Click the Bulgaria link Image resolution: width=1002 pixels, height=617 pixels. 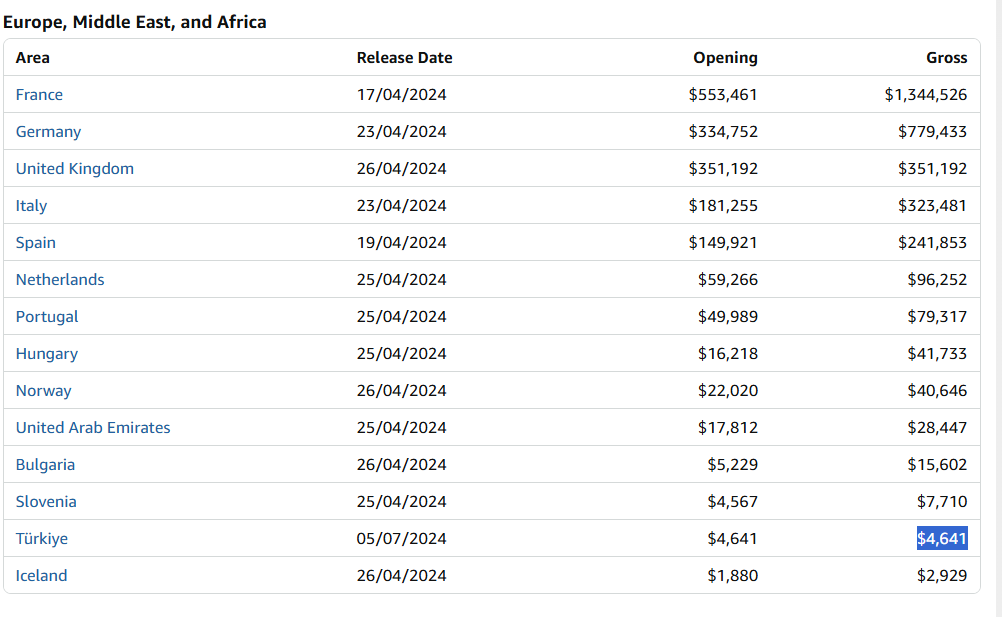45,465
